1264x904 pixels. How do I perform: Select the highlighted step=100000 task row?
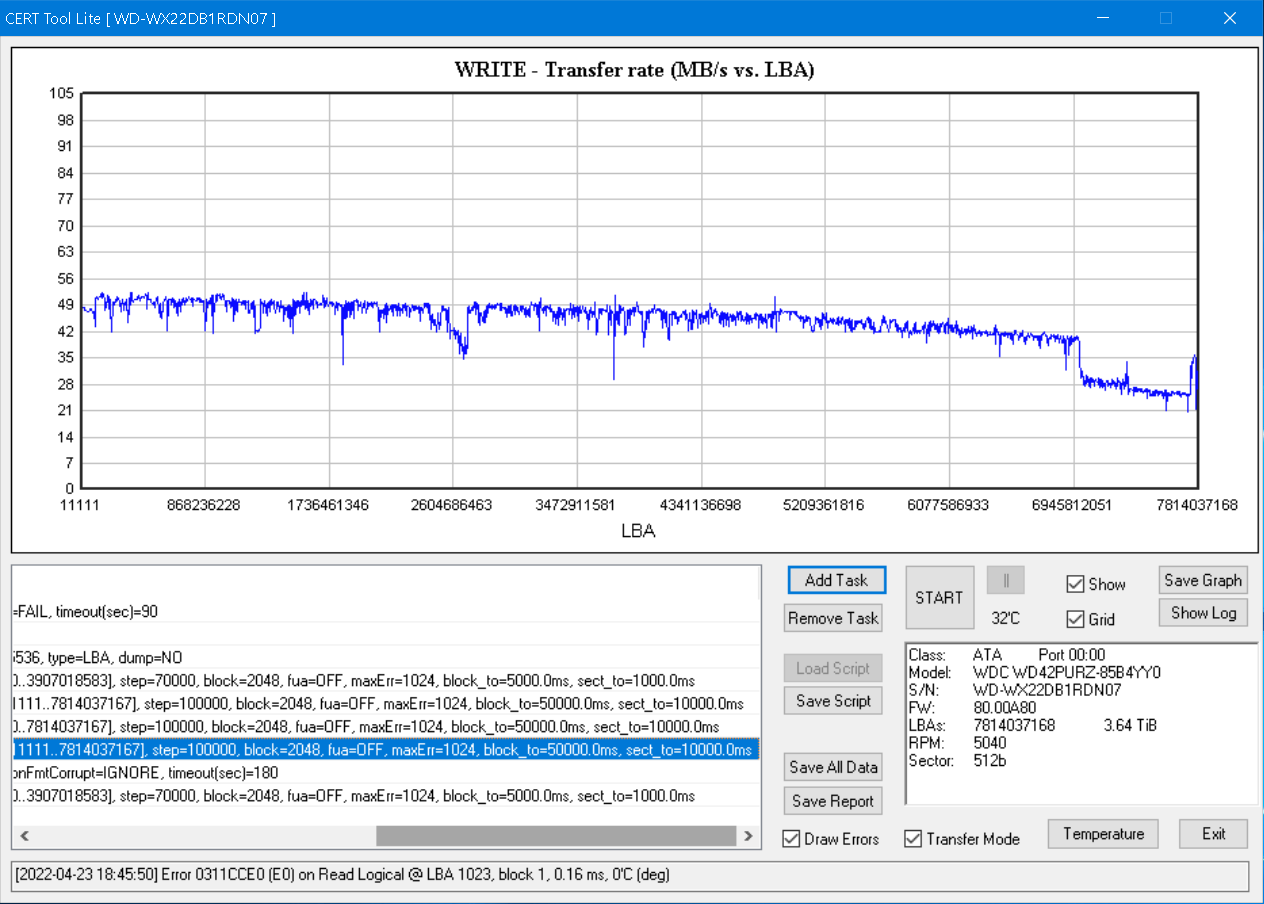tap(384, 750)
